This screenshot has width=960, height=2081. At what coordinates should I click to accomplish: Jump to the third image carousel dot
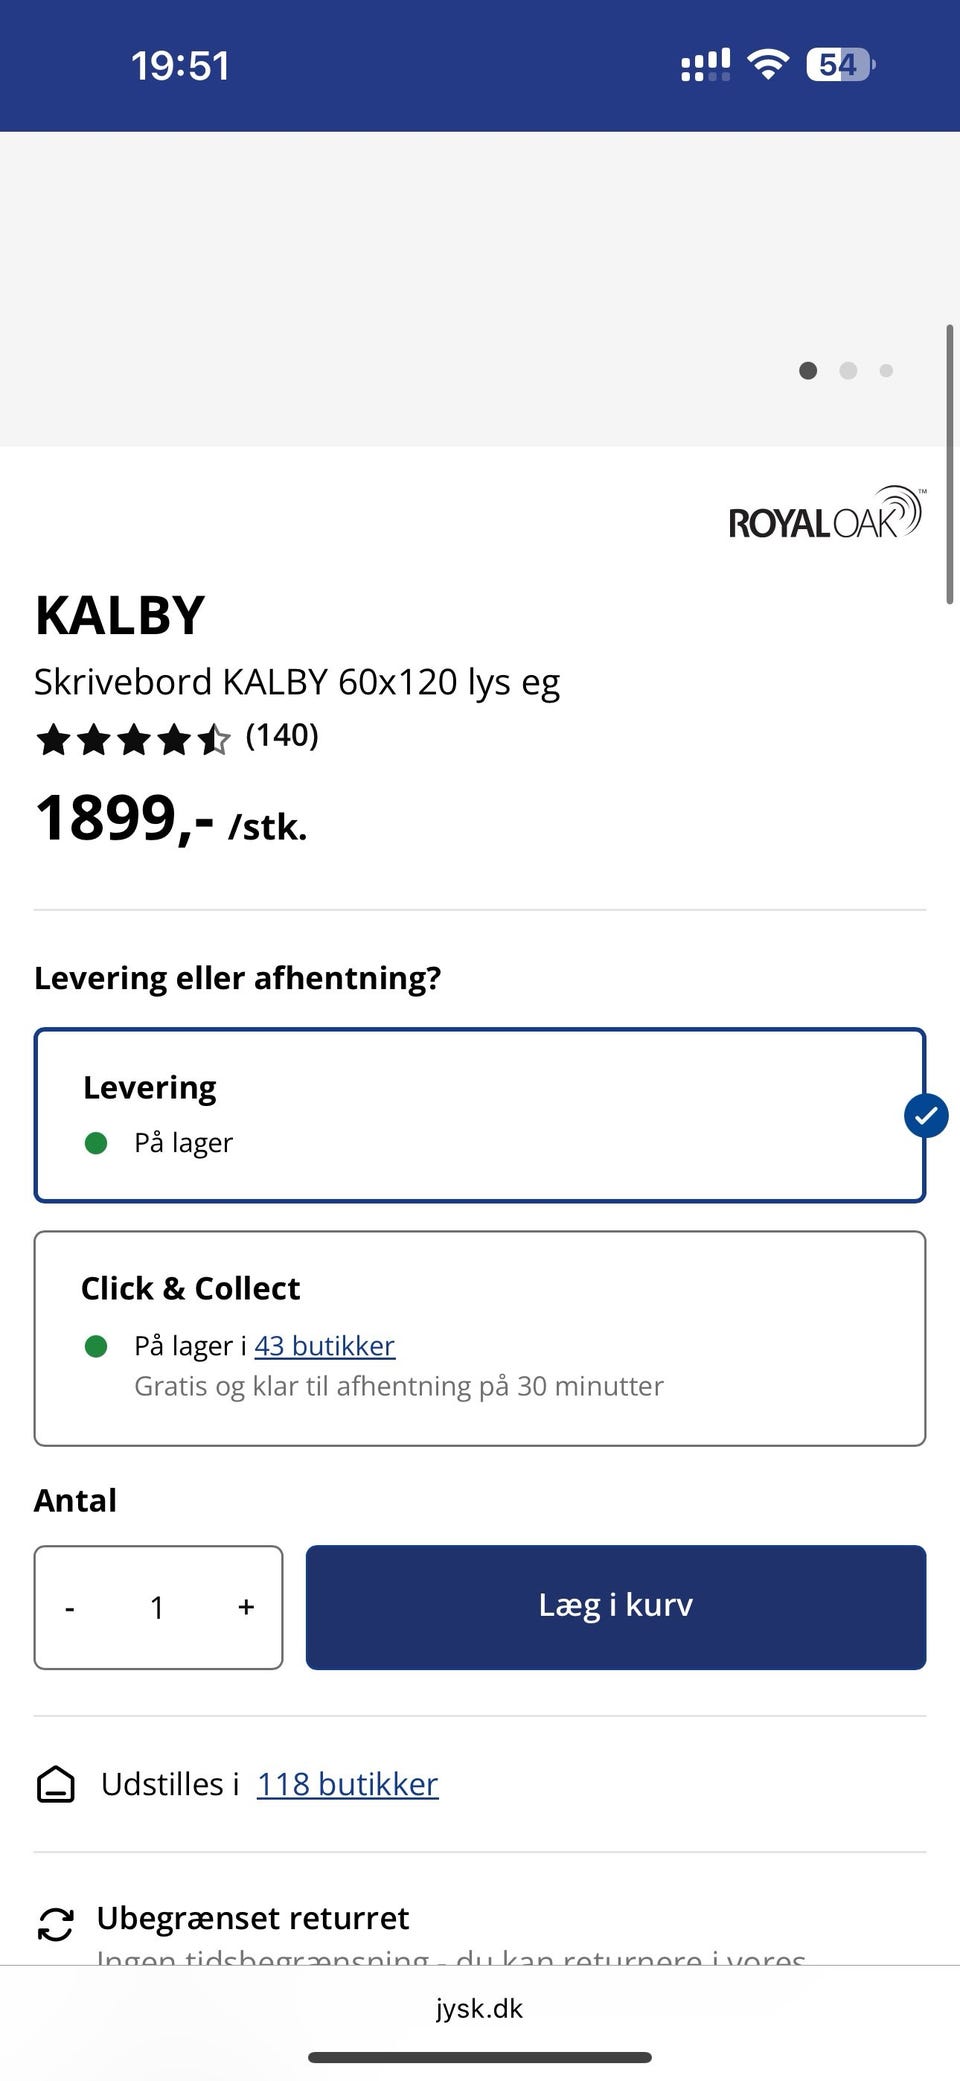[886, 371]
